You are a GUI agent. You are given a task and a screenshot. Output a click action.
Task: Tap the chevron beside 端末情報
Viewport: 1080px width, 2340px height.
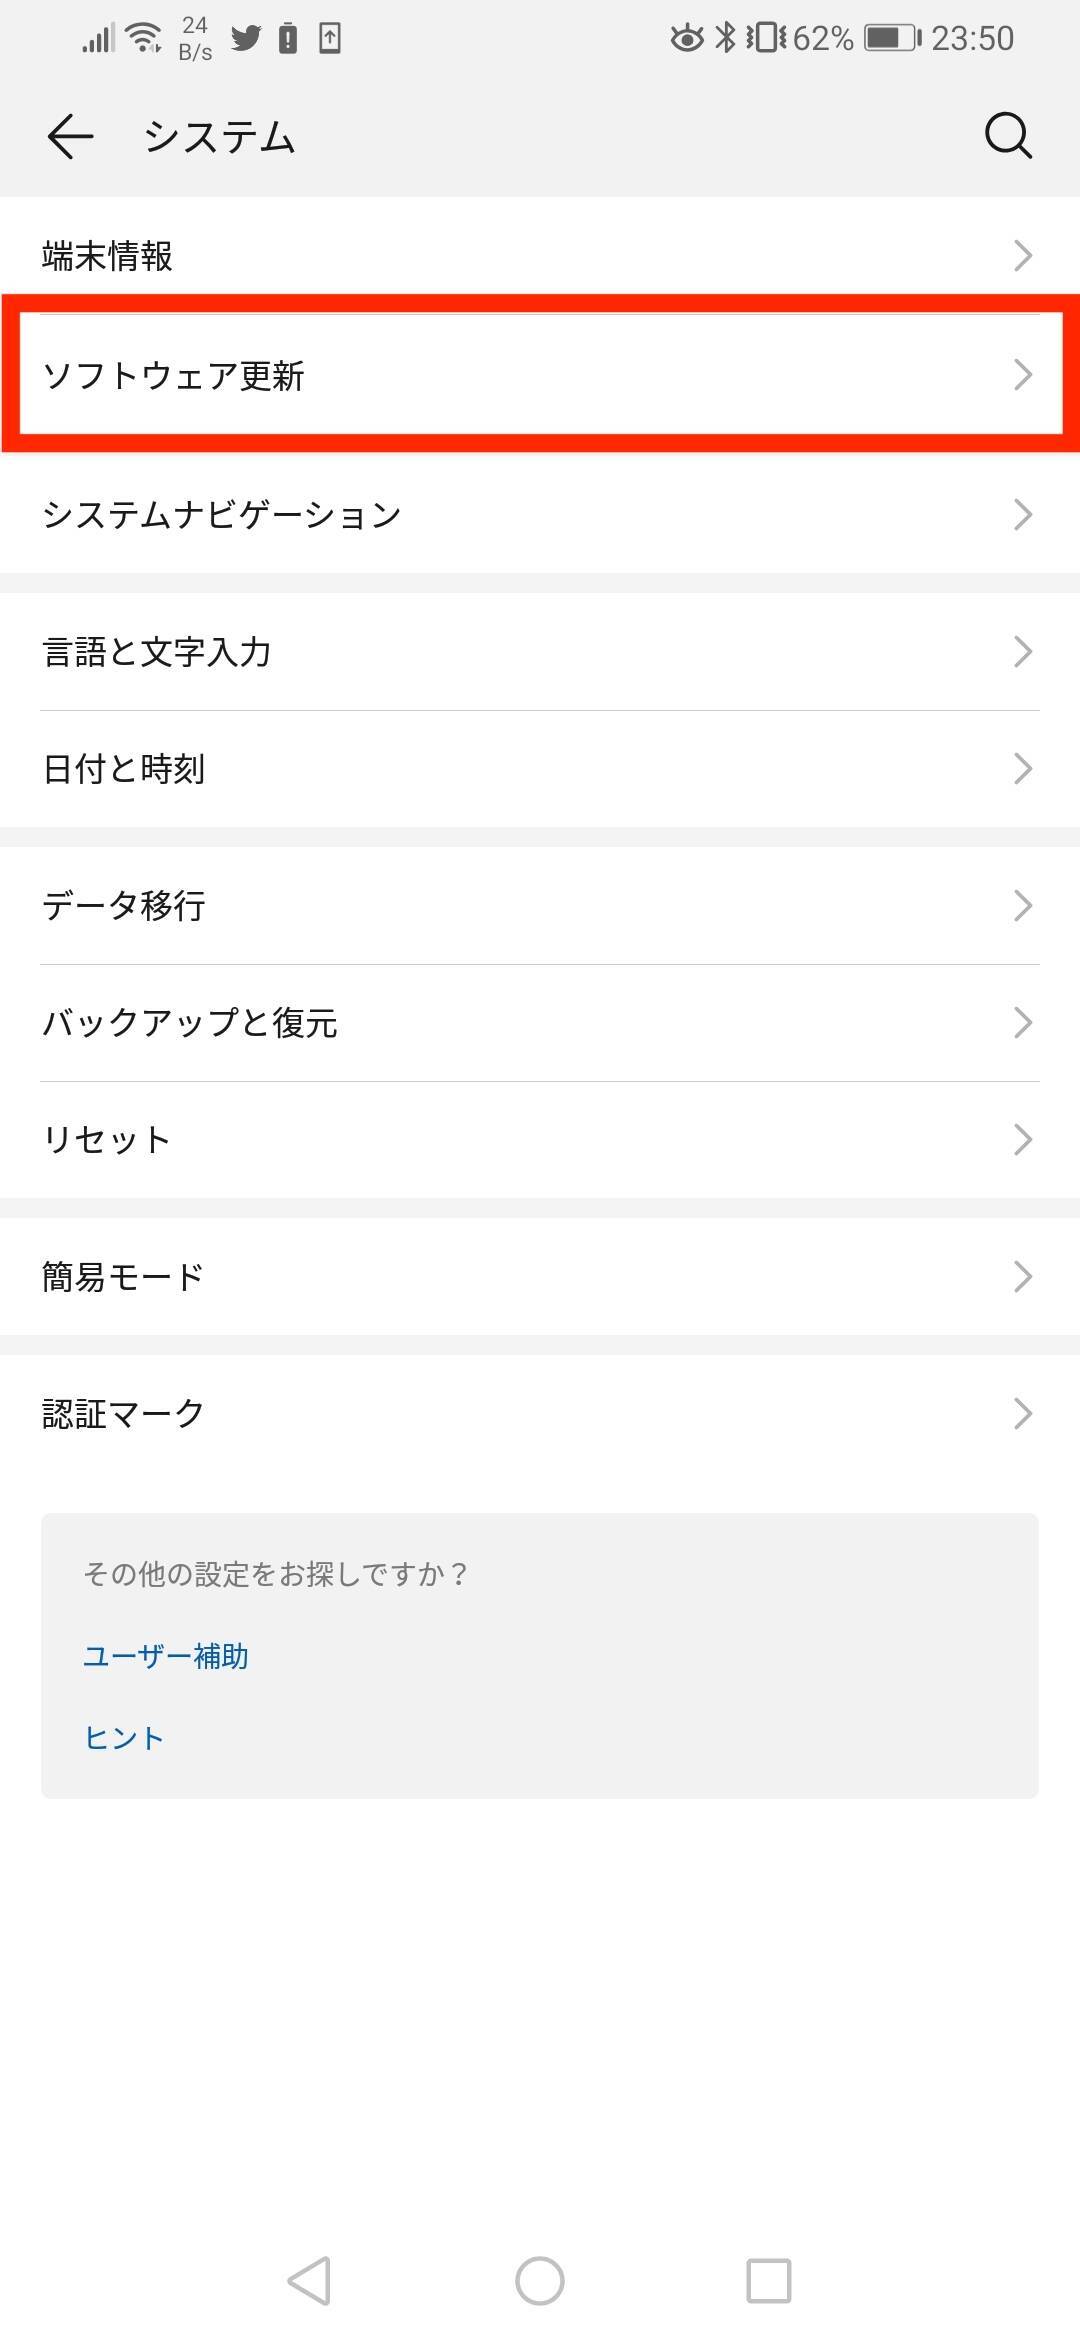pos(1022,256)
